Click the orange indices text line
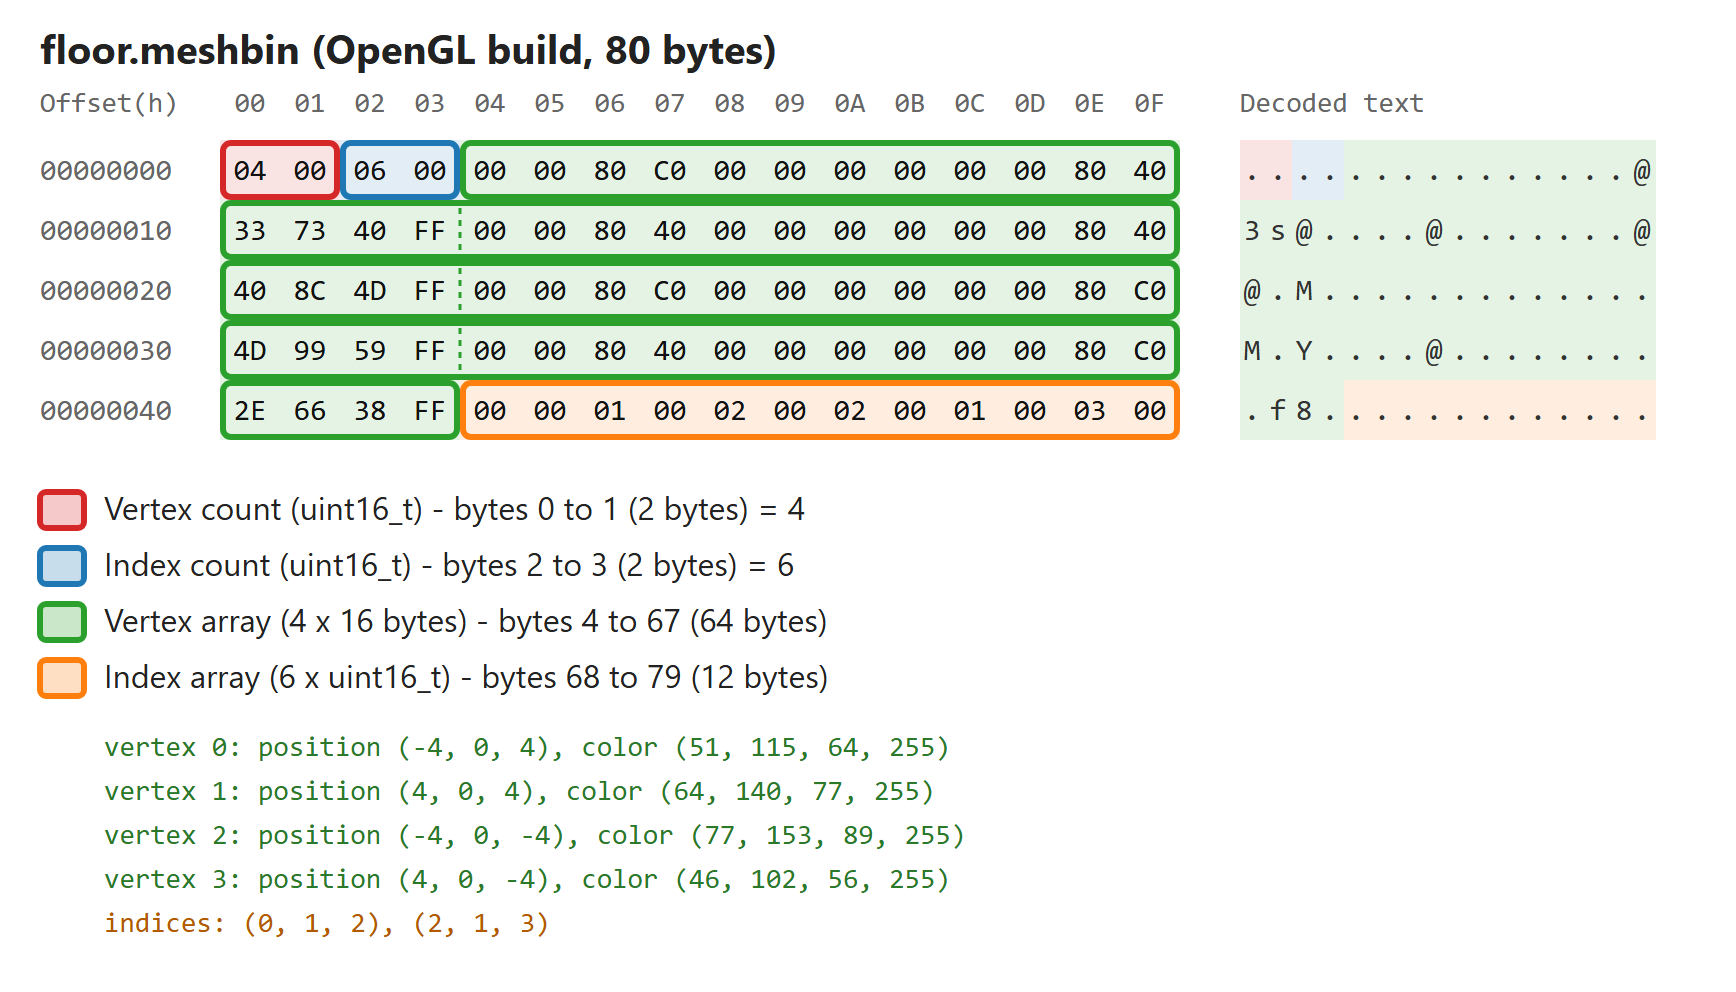The width and height of the screenshot is (1736, 992). [x=327, y=924]
